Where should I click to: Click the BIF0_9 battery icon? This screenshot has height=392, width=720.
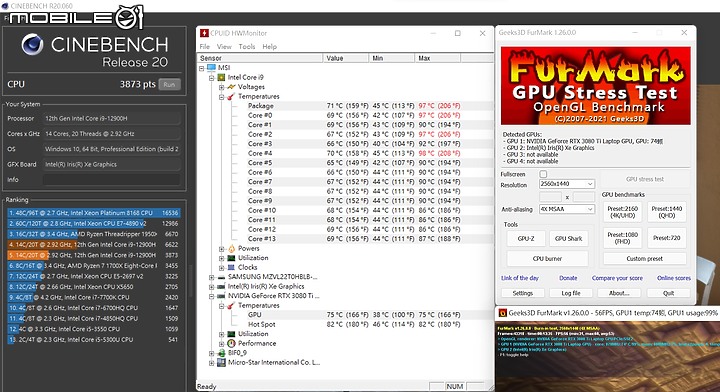coord(221,353)
